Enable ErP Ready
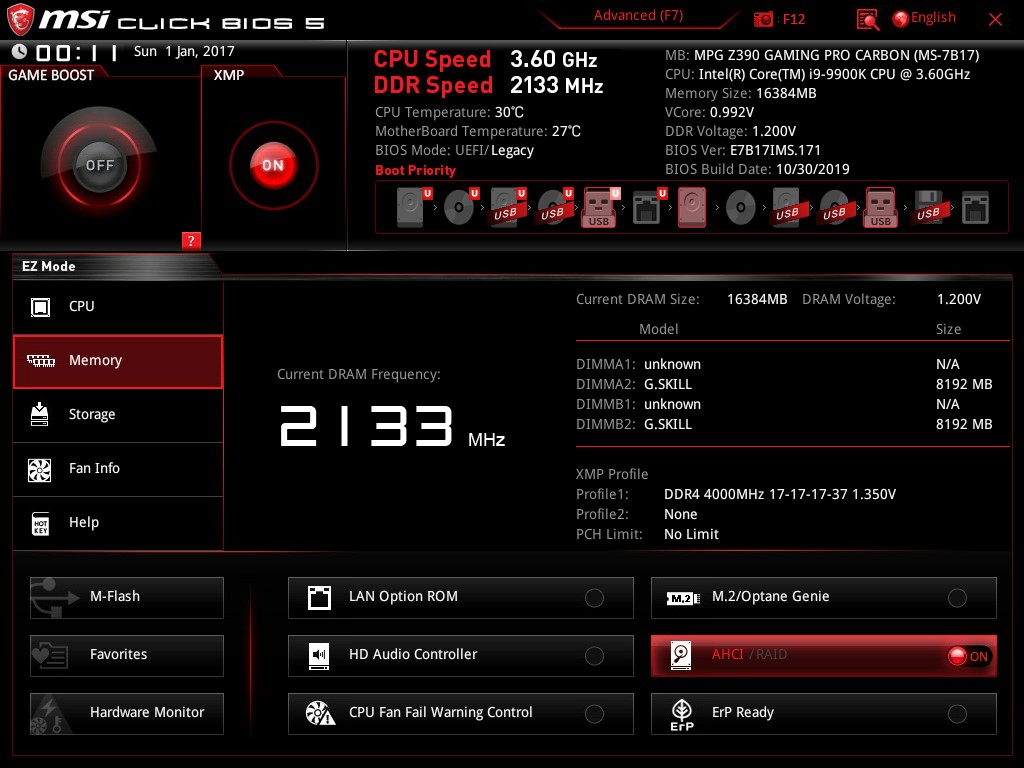Image resolution: width=1024 pixels, height=768 pixels. (824, 714)
